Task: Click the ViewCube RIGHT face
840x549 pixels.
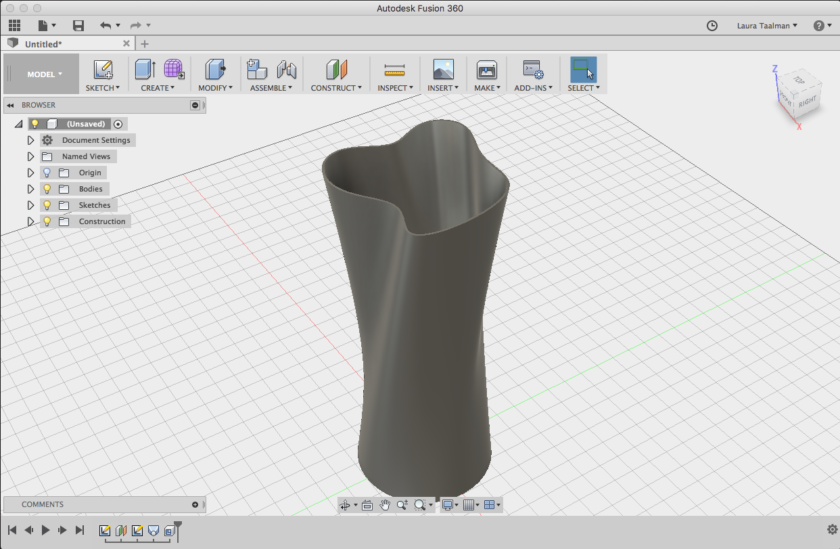Action: [807, 101]
